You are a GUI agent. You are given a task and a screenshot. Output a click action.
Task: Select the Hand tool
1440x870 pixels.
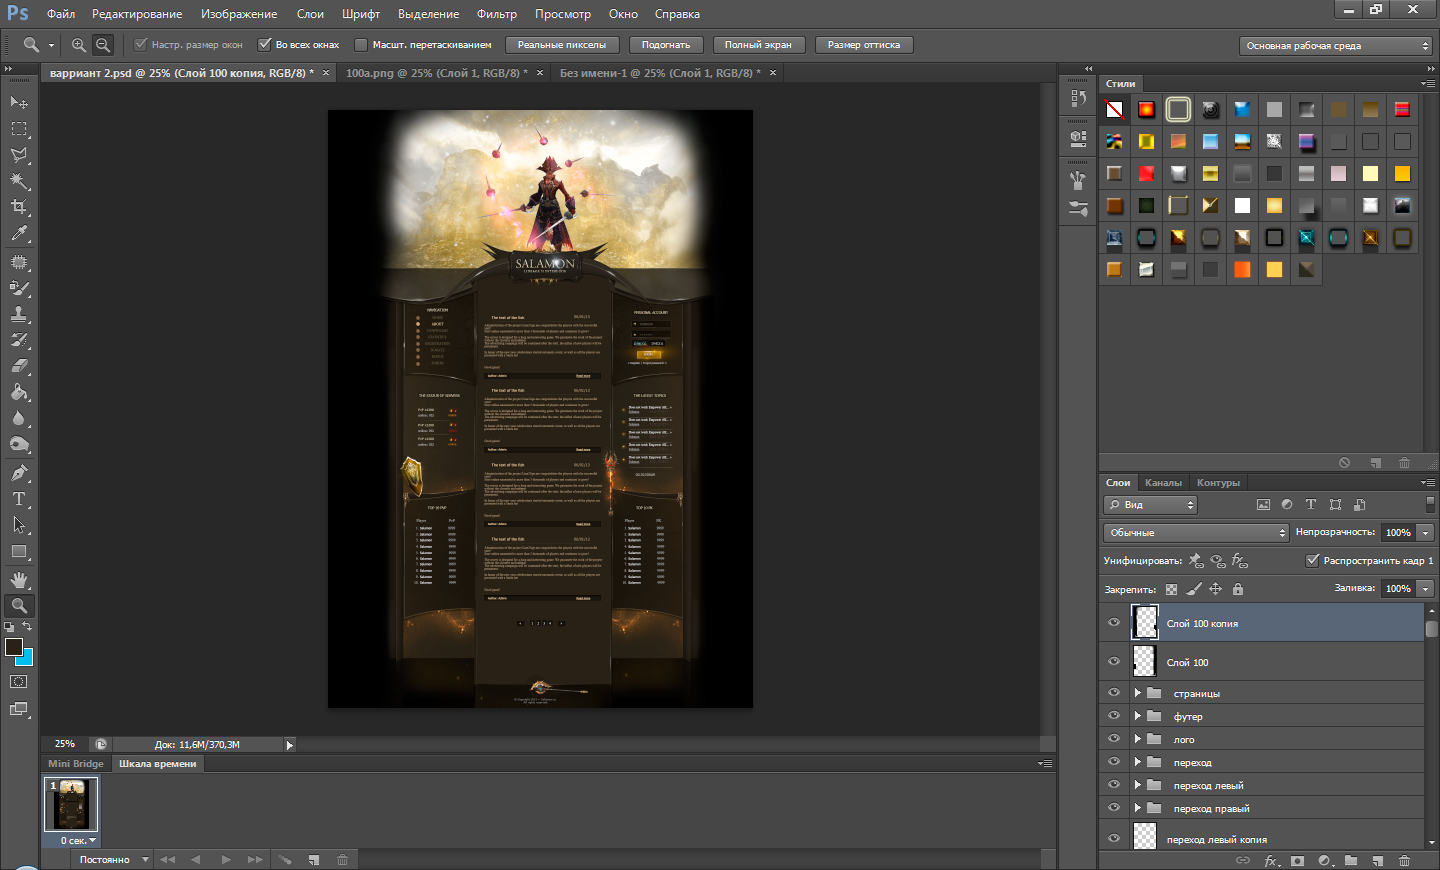click(19, 579)
